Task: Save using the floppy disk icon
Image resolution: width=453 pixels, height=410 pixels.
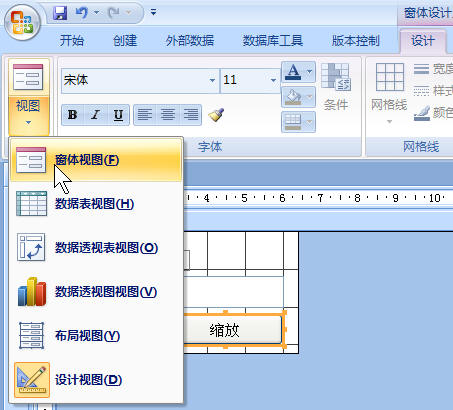Action: 60,13
